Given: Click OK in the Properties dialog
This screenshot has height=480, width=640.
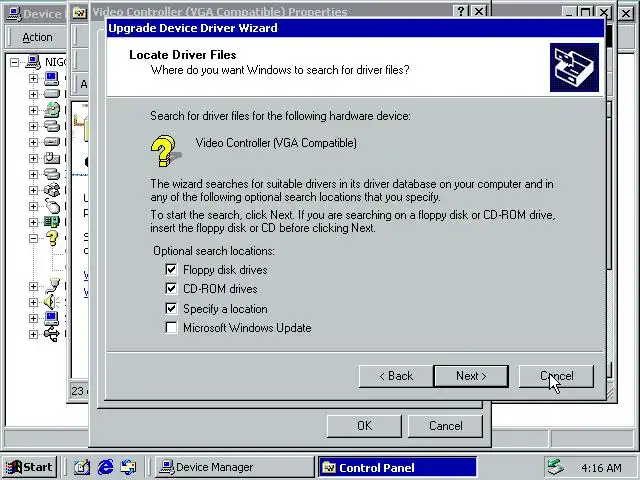Looking at the screenshot, I should tap(364, 426).
